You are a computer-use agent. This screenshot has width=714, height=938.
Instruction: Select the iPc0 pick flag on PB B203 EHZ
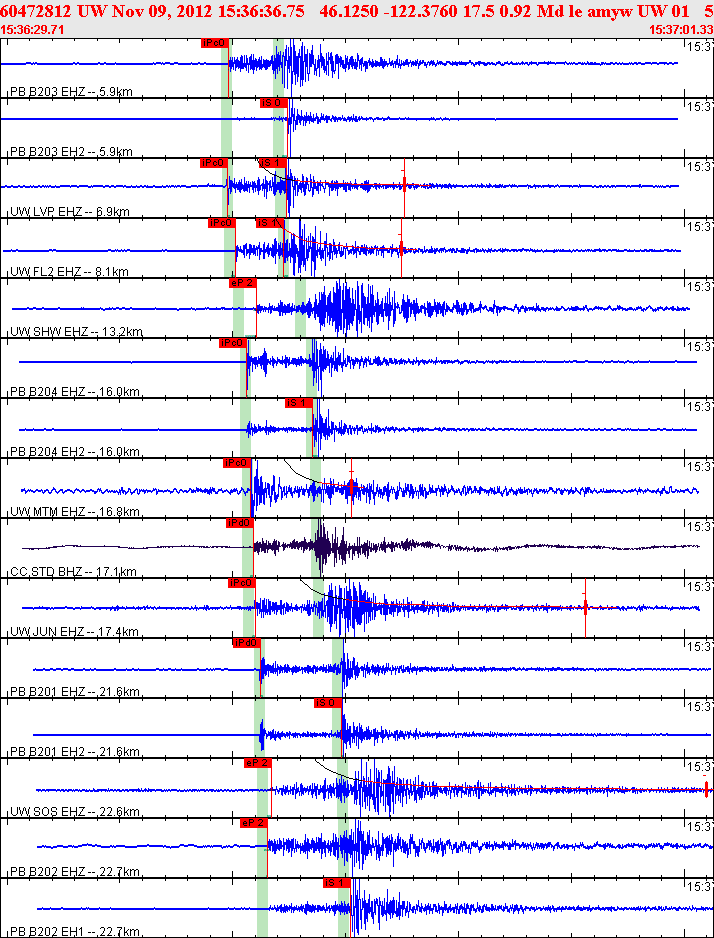pyautogui.click(x=215, y=43)
